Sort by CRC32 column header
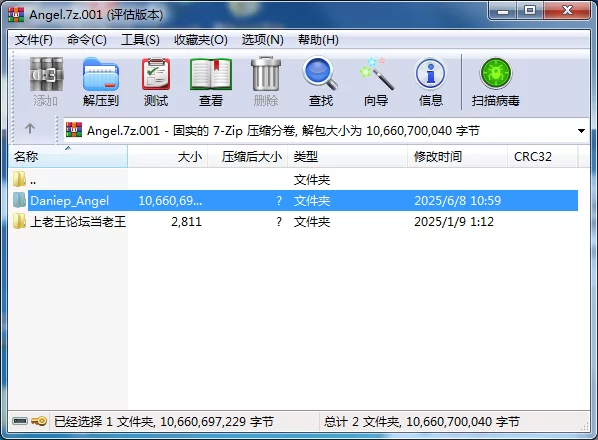This screenshot has width=598, height=440. [543, 156]
